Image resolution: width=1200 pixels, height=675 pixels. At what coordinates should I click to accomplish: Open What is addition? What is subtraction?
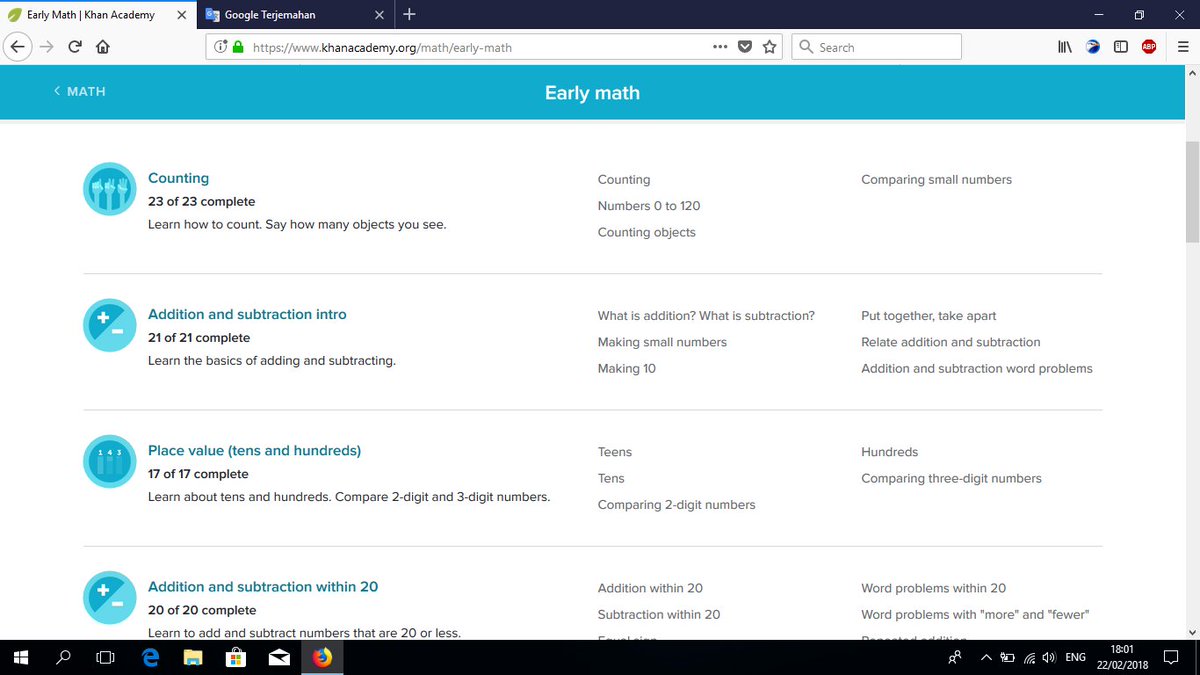pyautogui.click(x=706, y=316)
